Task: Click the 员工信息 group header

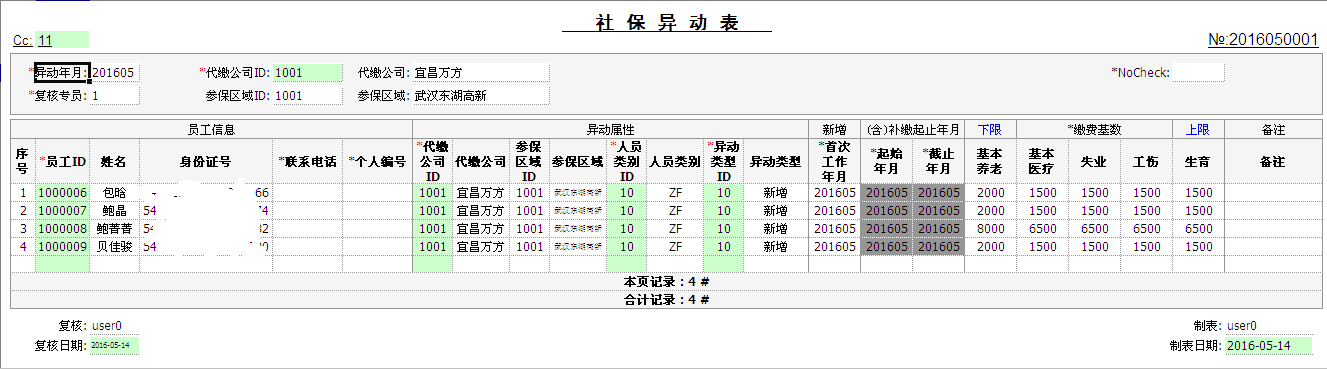Action: pyautogui.click(x=211, y=129)
